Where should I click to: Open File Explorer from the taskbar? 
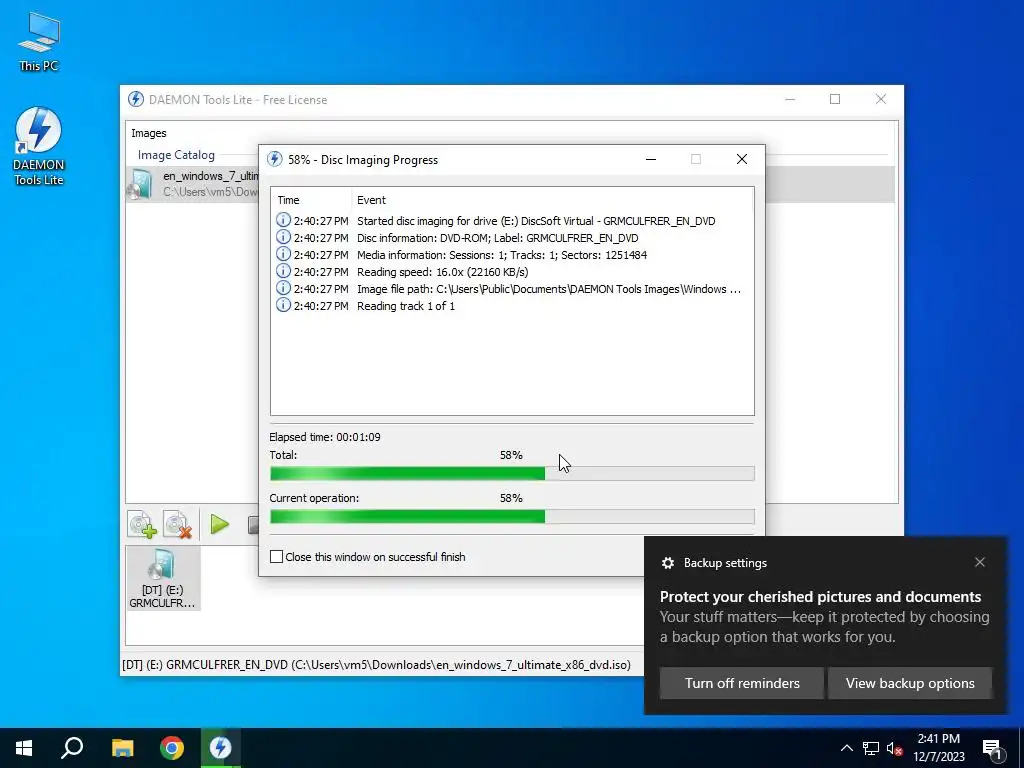tap(122, 748)
